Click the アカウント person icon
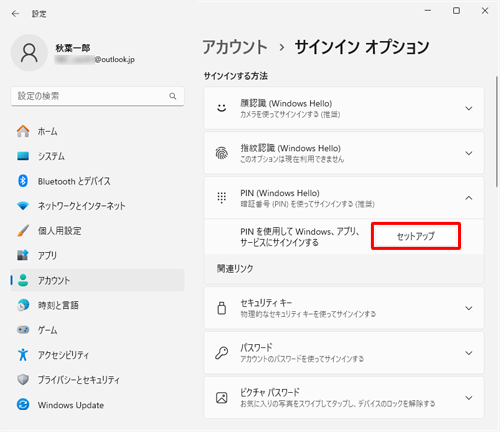This screenshot has width=500, height=432. (23, 280)
